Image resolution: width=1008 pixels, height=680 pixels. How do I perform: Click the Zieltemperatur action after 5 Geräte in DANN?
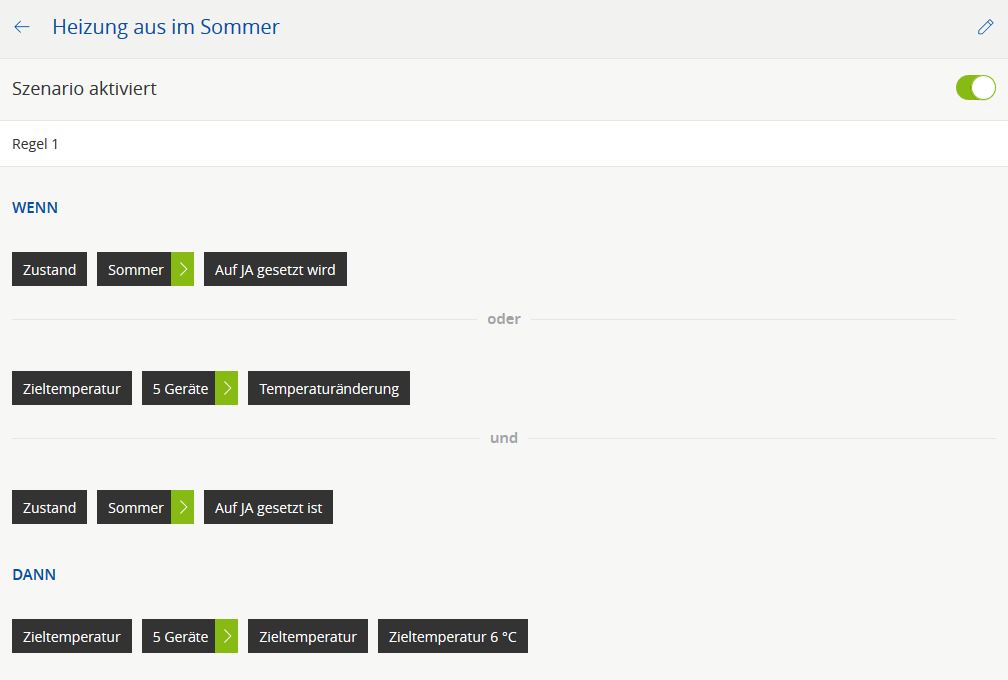(308, 636)
